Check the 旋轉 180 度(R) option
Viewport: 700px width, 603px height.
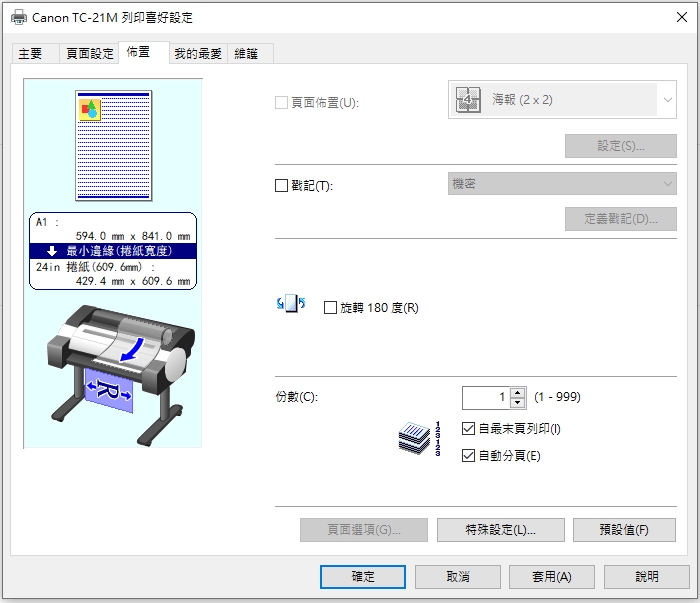(330, 308)
